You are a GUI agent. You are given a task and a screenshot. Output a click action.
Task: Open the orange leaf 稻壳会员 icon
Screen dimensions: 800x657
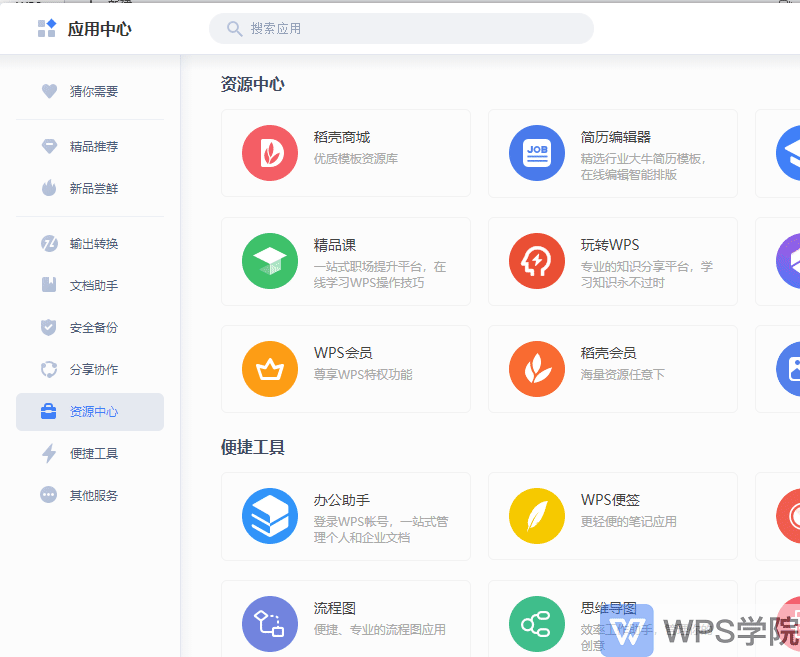tap(537, 369)
